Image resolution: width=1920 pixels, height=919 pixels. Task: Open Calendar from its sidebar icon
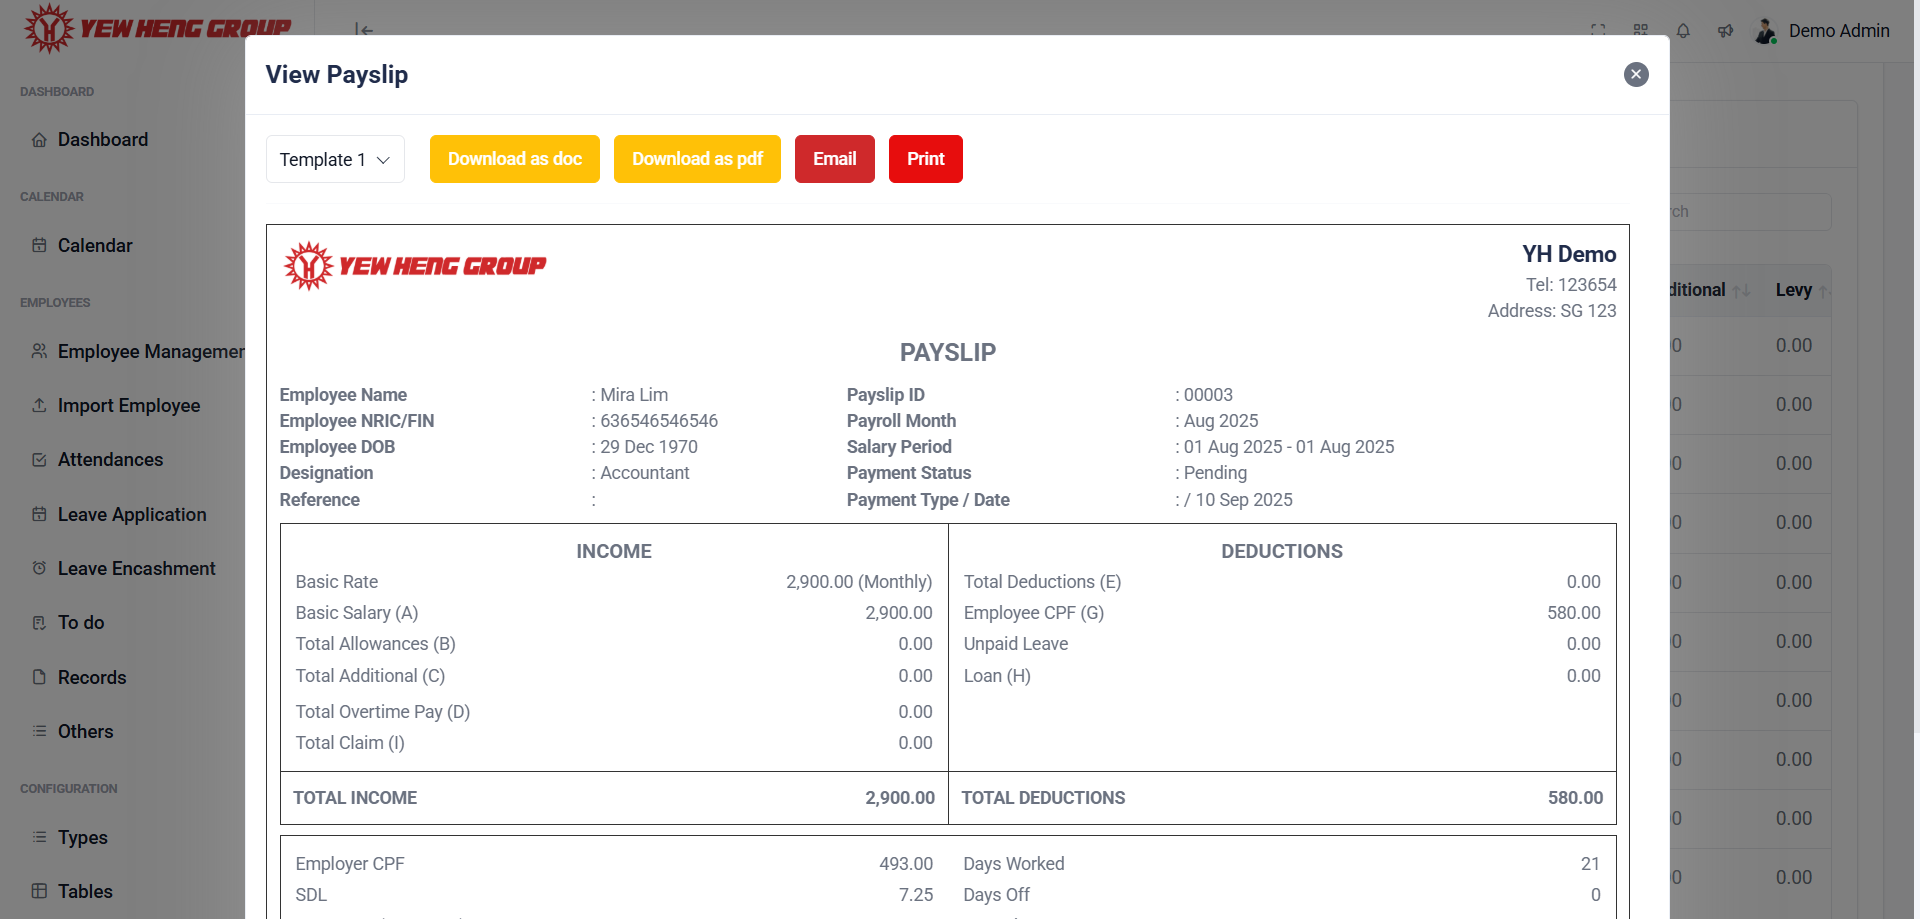[38, 245]
